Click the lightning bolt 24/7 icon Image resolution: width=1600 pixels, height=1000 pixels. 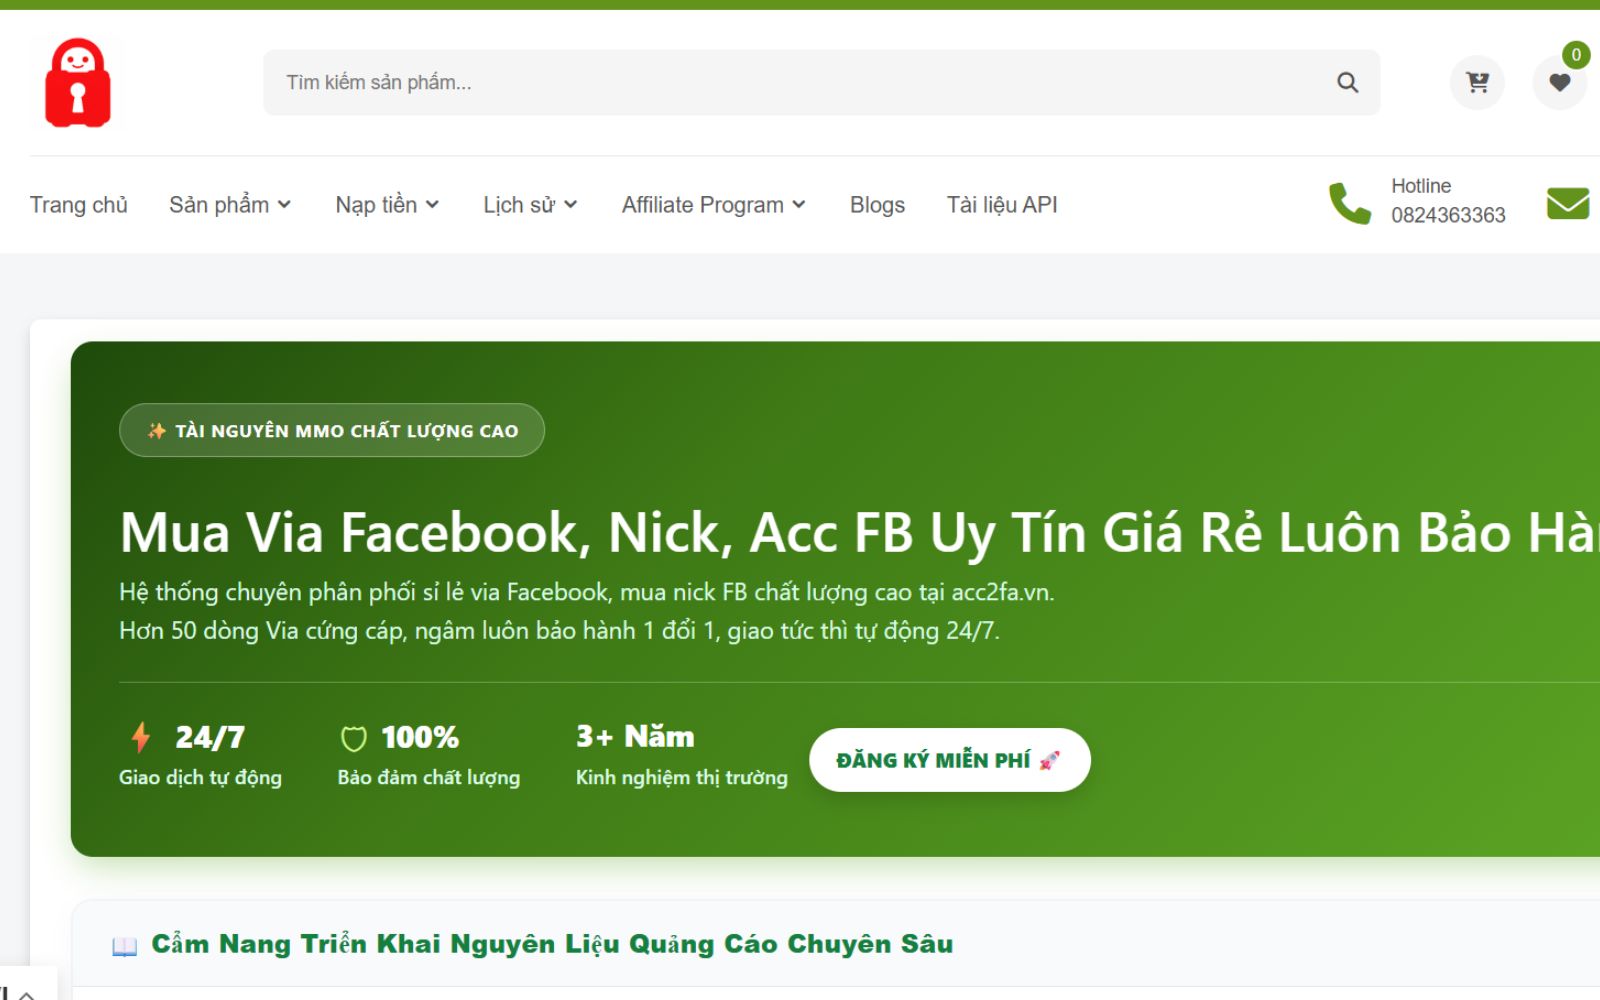tap(141, 737)
